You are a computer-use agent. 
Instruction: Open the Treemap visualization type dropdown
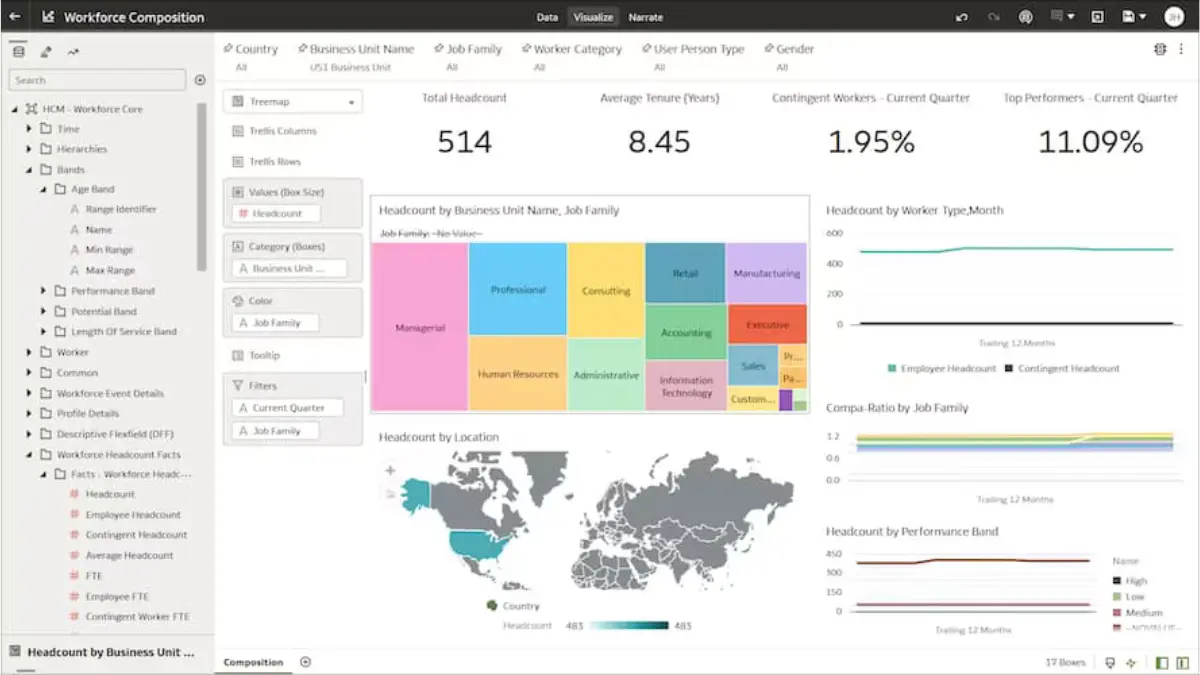[x=292, y=100]
